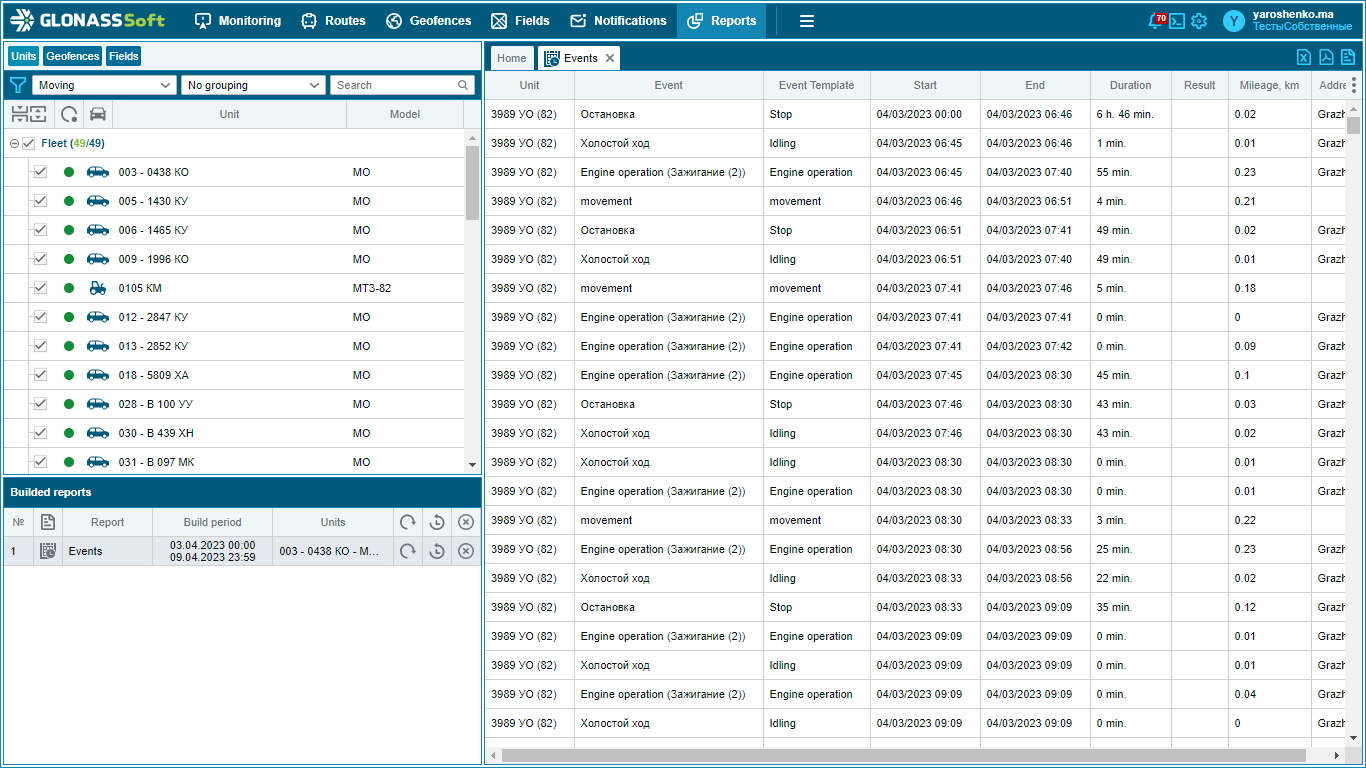Open the Fields section in top bar
The height and width of the screenshot is (768, 1366).
point(520,21)
